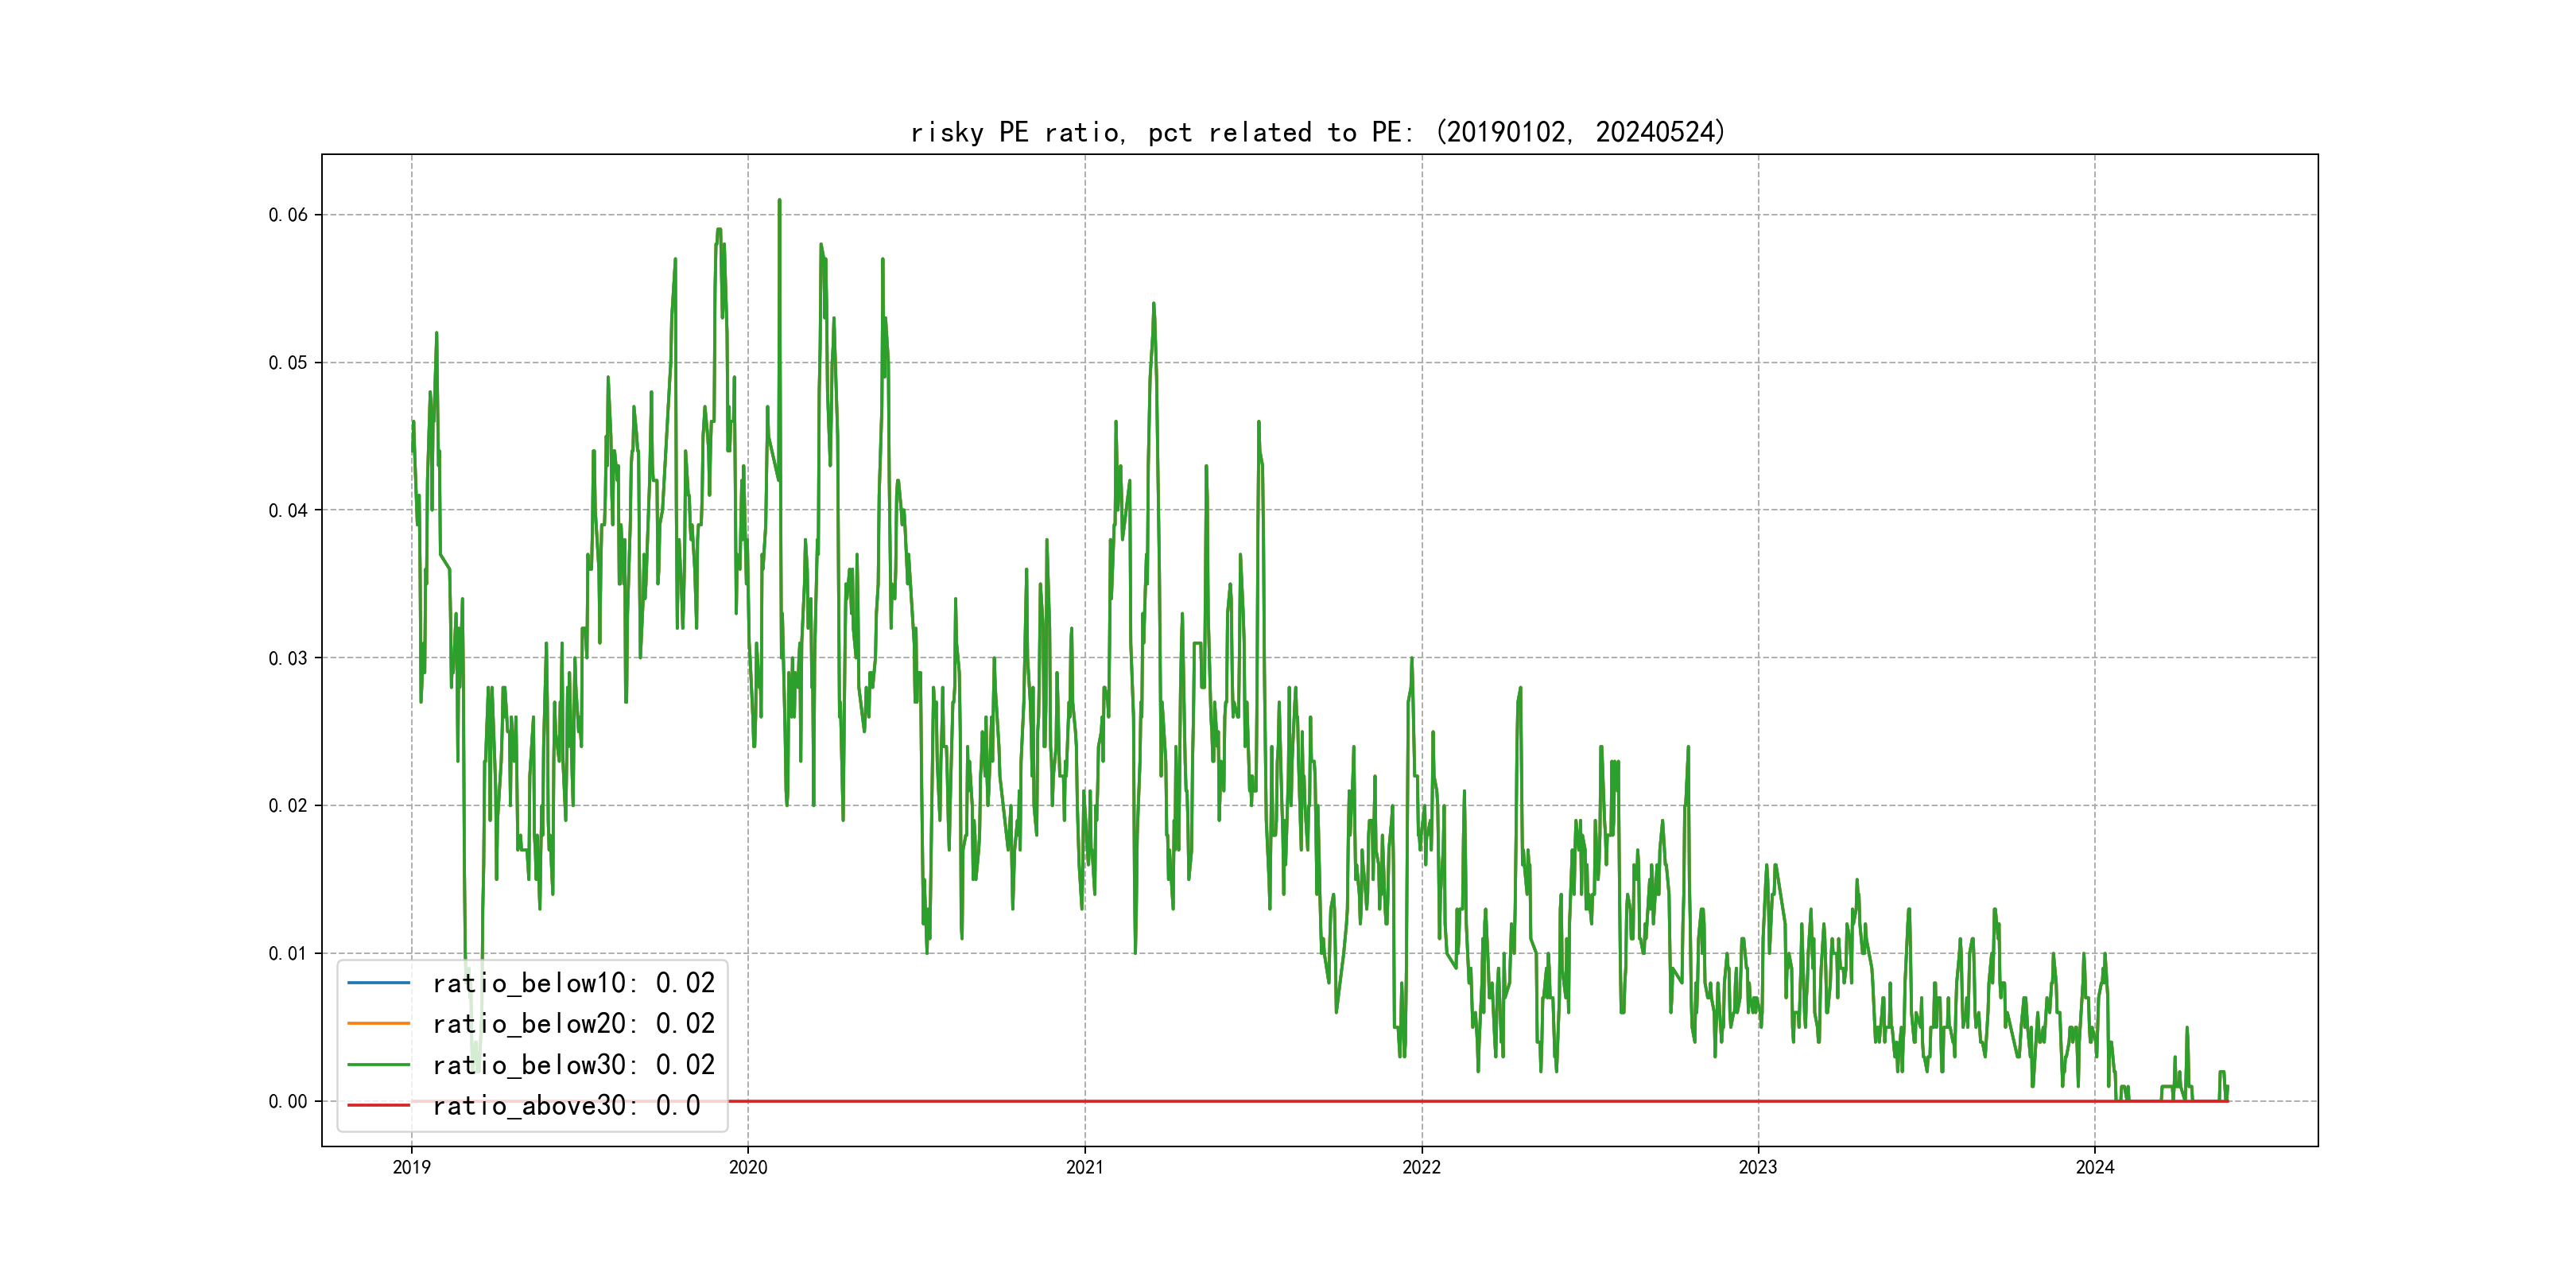Click the chart title text
The image size is (2576, 1288).
(1318, 132)
